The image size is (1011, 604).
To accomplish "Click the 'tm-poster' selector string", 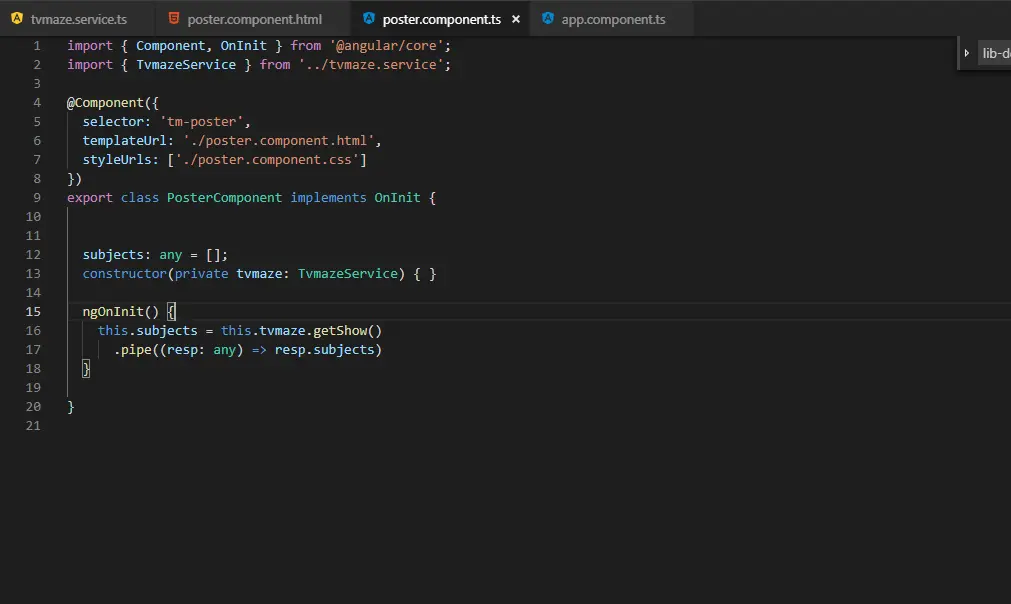I will 201,121.
